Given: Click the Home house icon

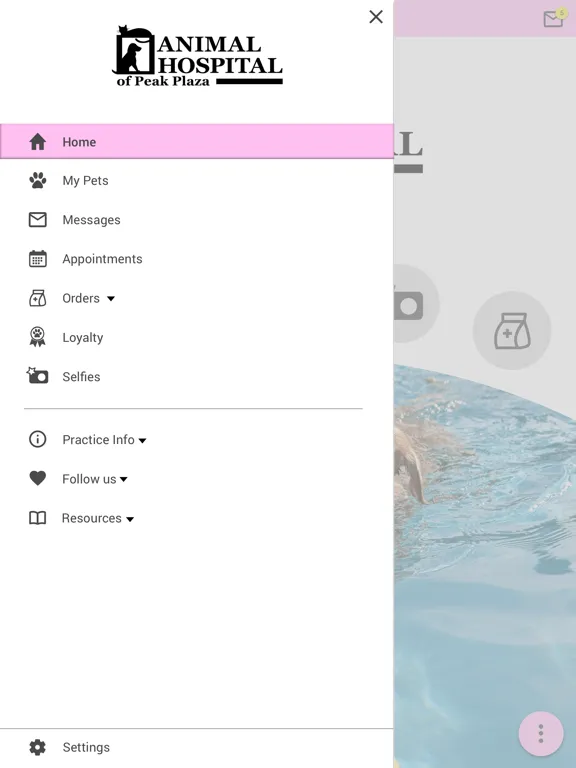Looking at the screenshot, I should (38, 142).
